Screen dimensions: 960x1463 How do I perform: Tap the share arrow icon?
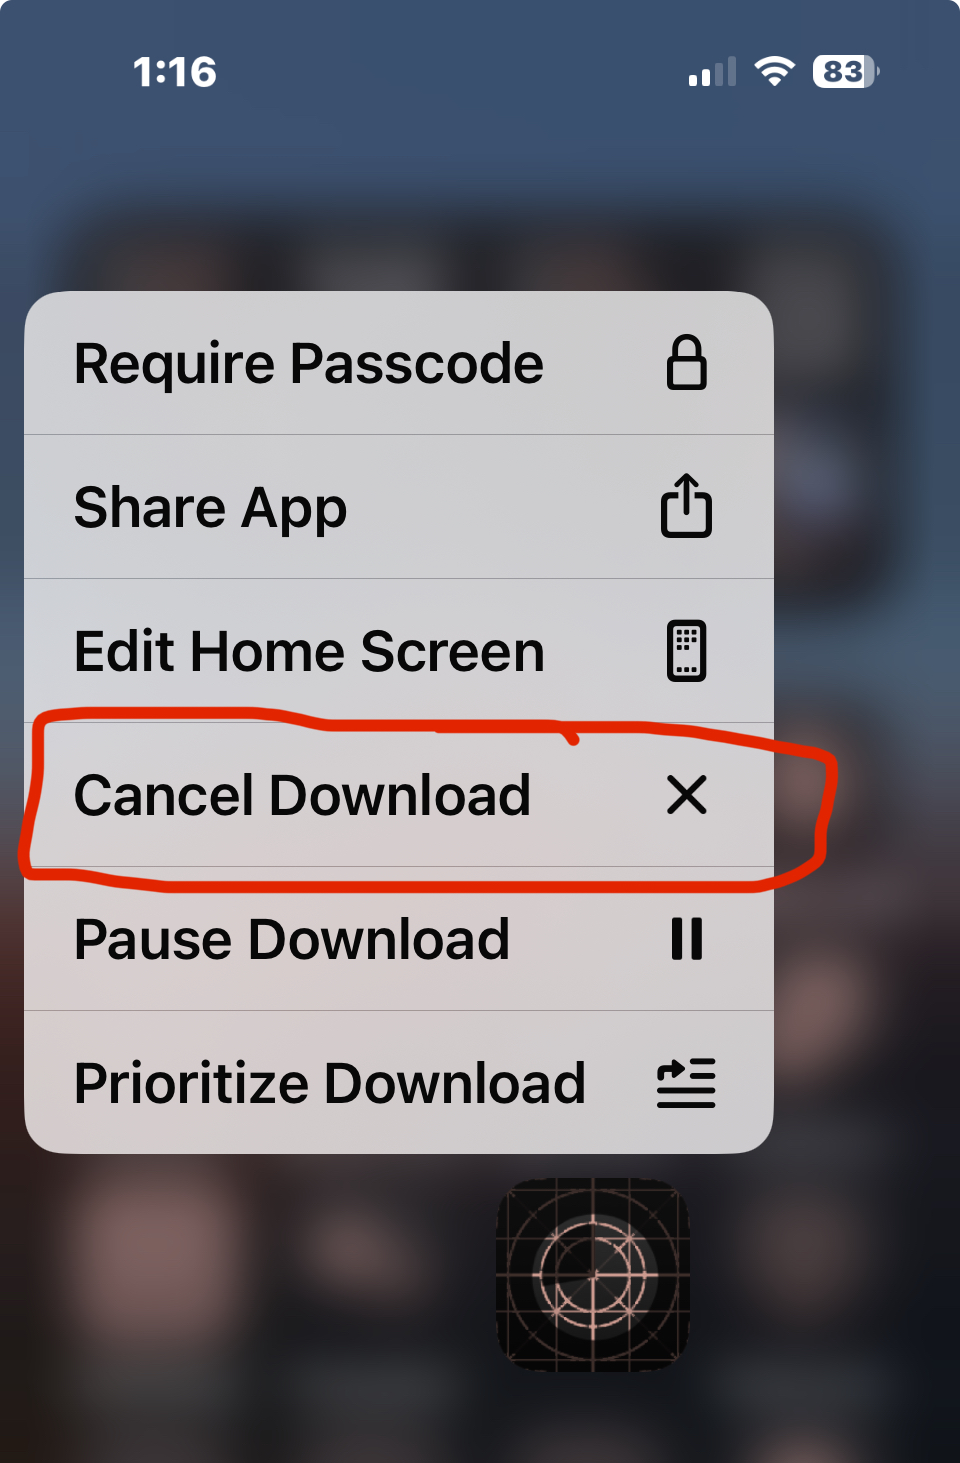[x=686, y=506]
